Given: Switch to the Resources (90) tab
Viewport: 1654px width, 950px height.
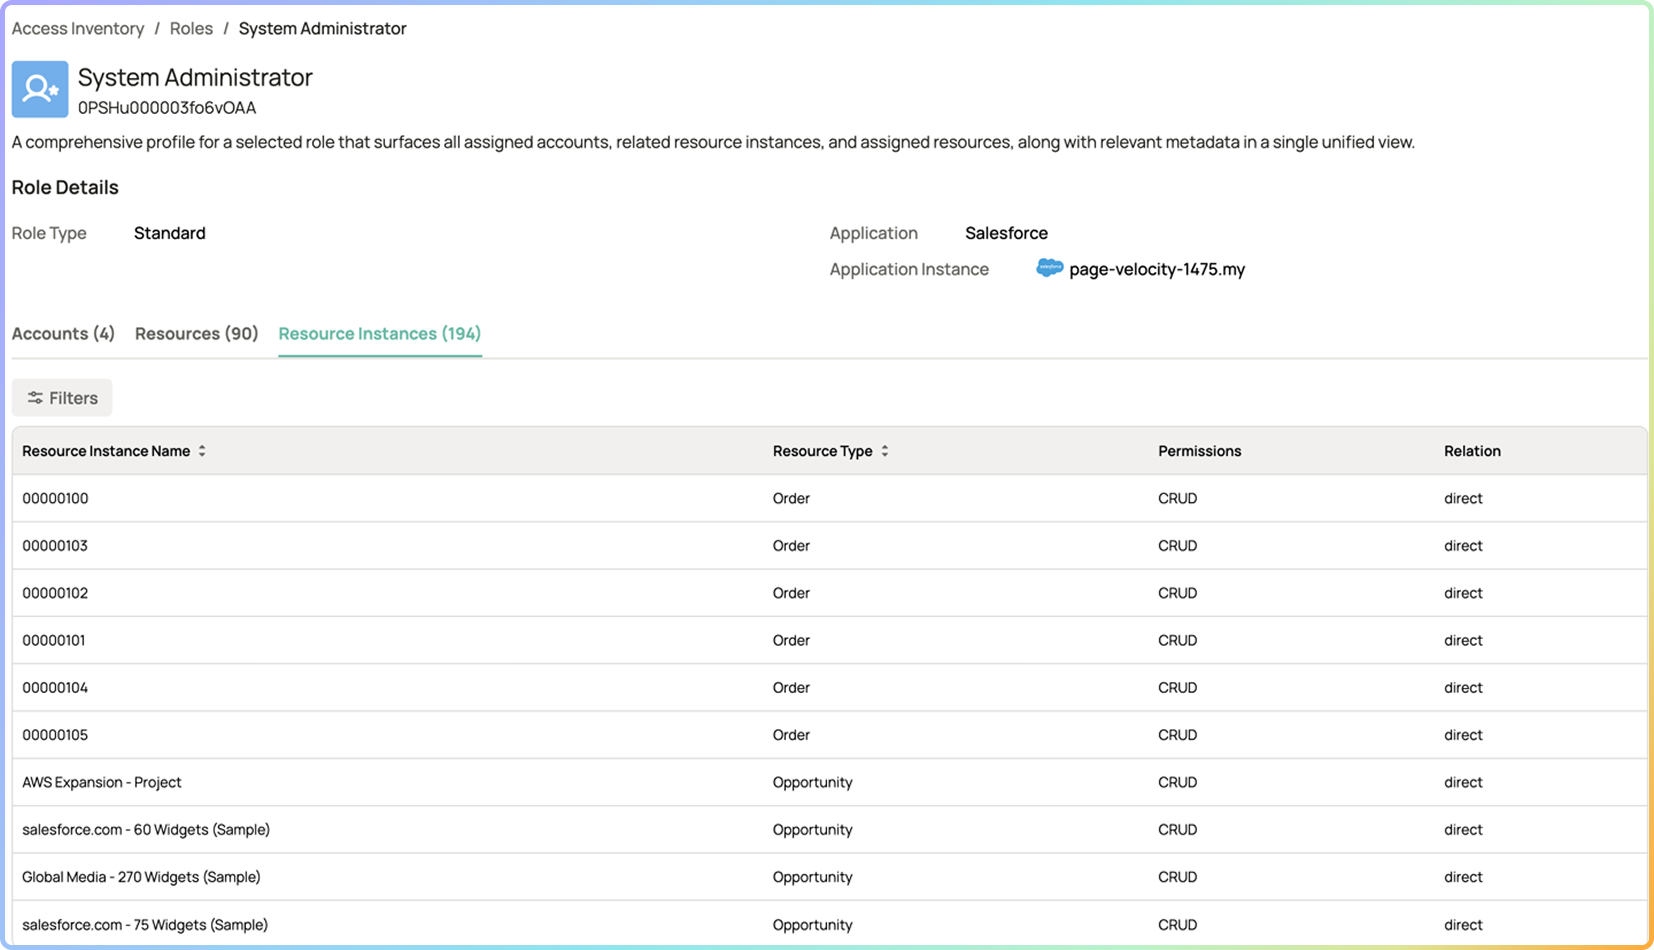Looking at the screenshot, I should pyautogui.click(x=197, y=333).
